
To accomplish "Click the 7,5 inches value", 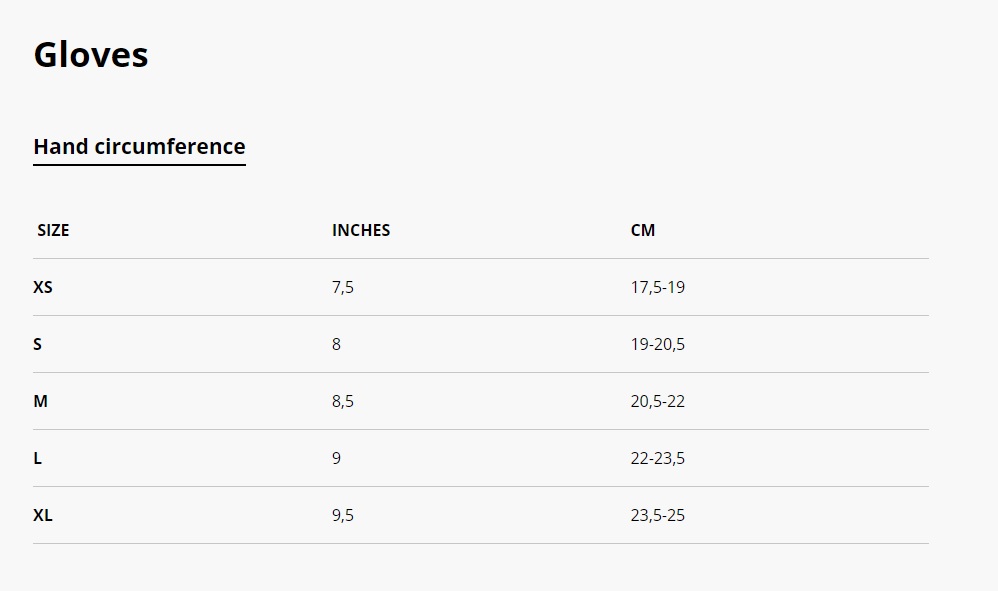I will (342, 288).
